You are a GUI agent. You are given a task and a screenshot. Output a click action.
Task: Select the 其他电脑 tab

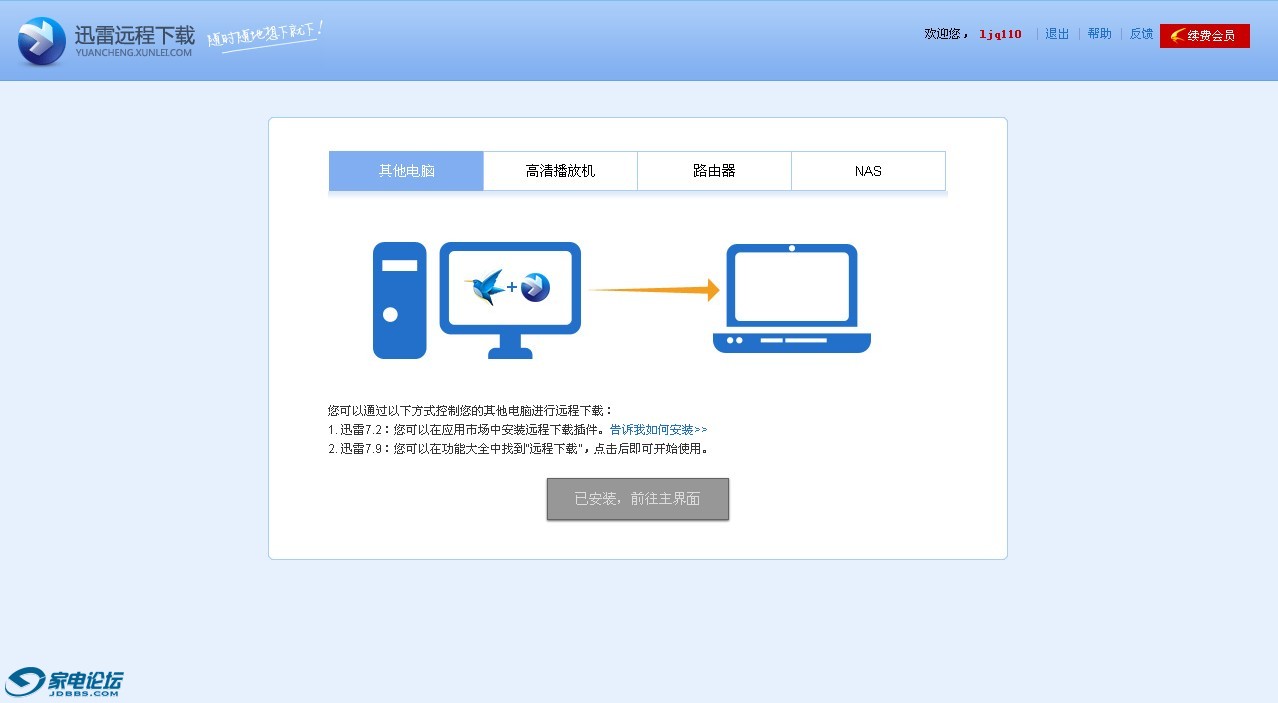tap(406, 171)
